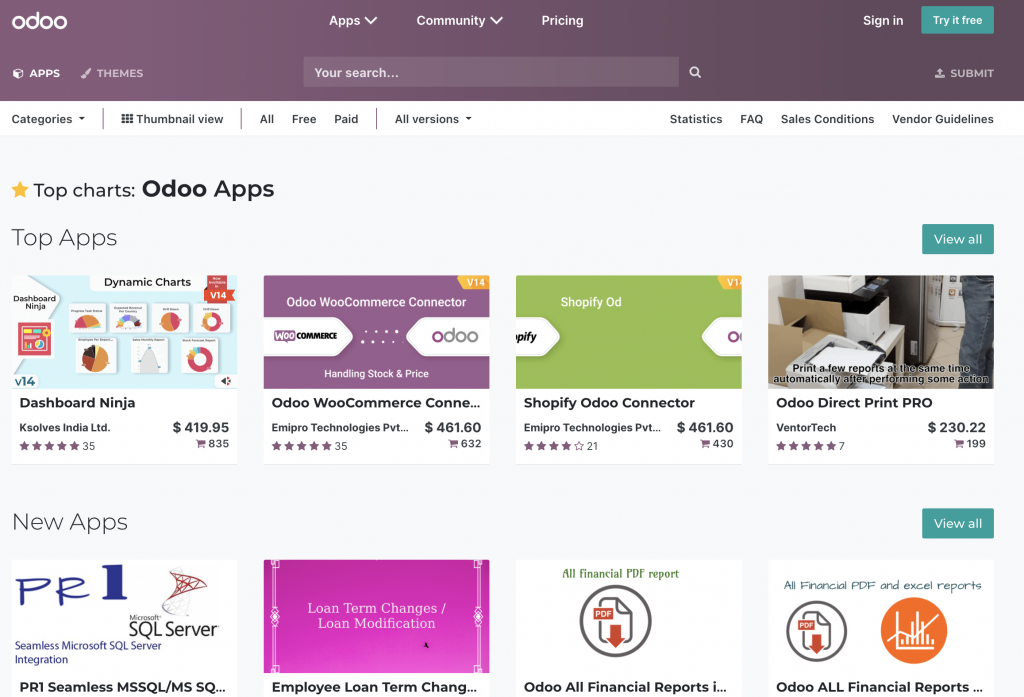The width and height of the screenshot is (1024, 697).
Task: Open Dashboard Ninja app thumbnail
Action: tap(124, 332)
